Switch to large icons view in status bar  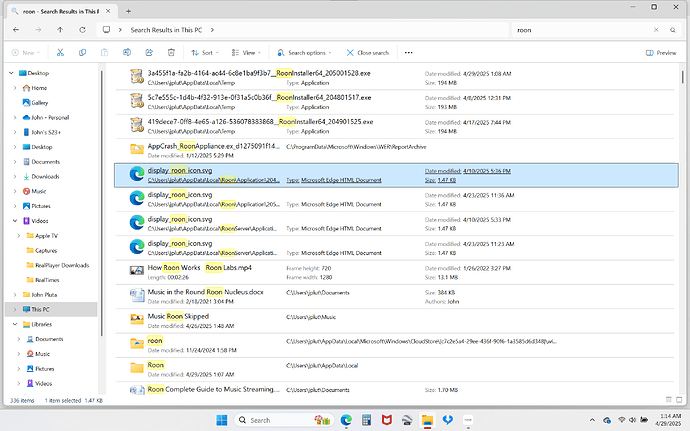click(679, 400)
